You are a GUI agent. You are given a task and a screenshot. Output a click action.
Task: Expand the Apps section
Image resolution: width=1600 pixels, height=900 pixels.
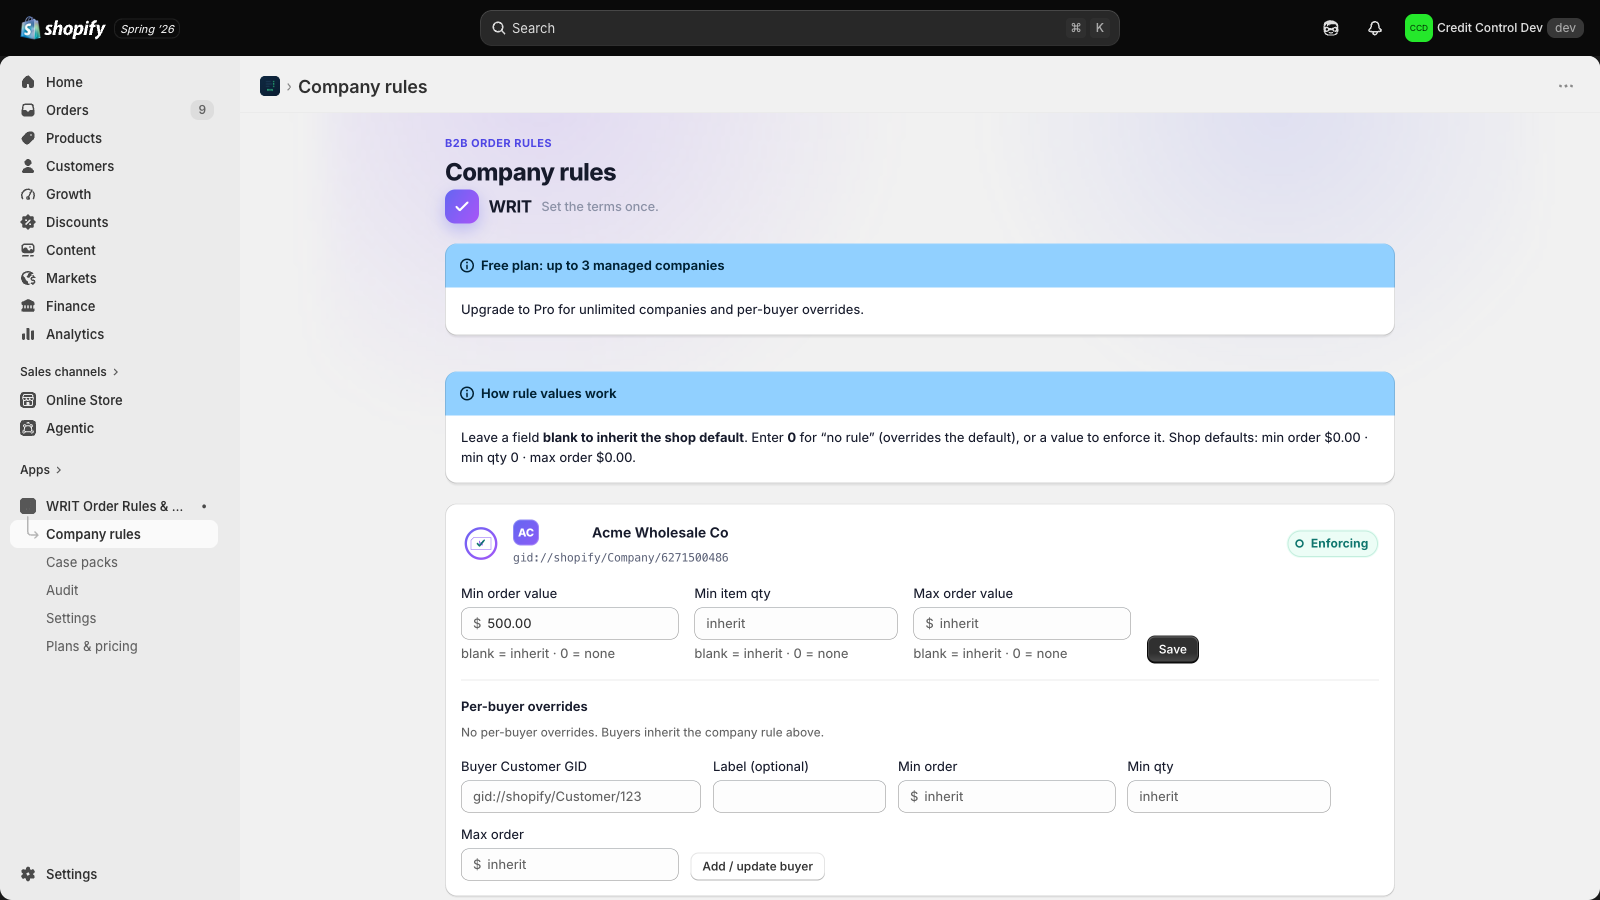click(x=41, y=470)
